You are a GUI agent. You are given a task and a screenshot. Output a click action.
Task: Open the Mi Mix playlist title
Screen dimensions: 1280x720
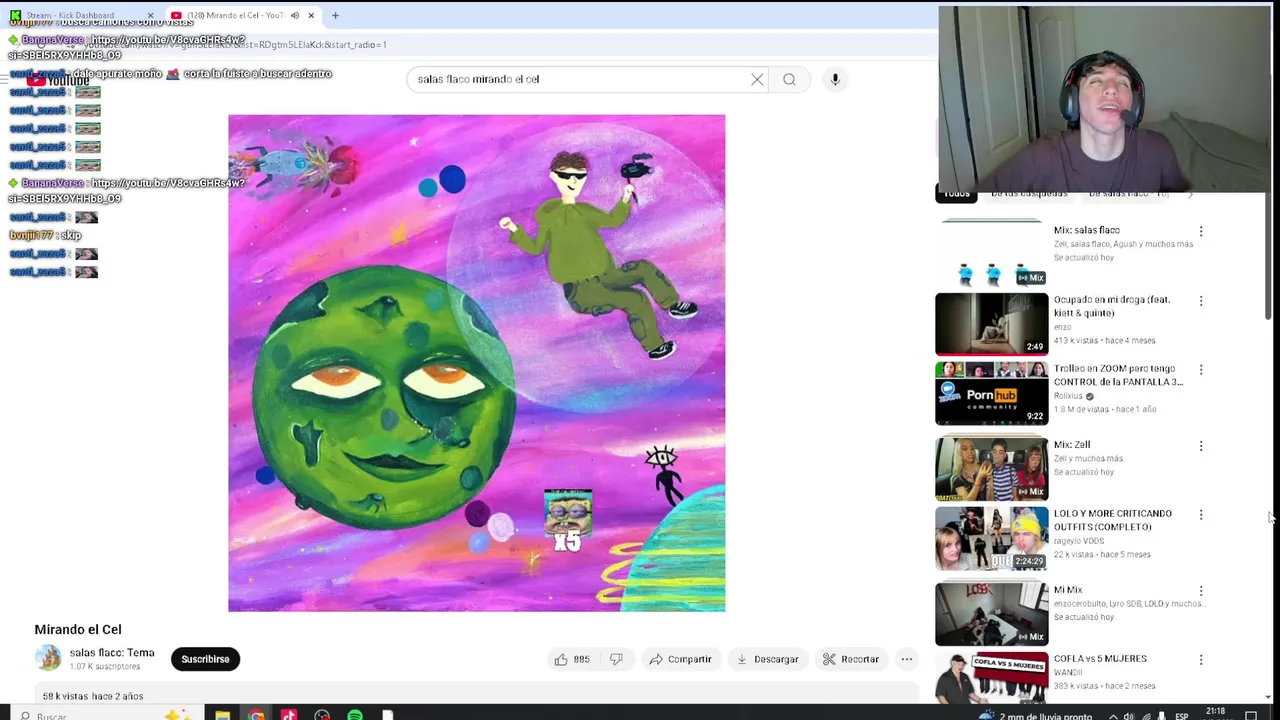click(1068, 590)
